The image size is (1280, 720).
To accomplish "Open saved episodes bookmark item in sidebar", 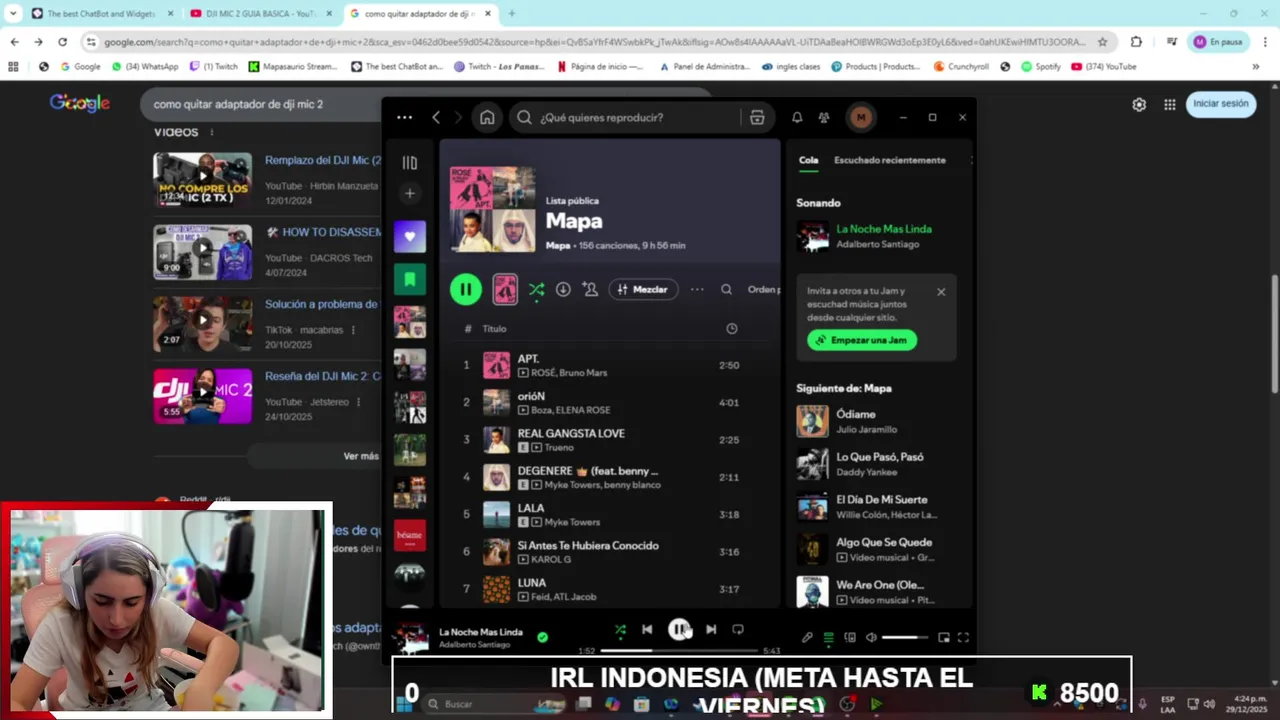I will pyautogui.click(x=409, y=279).
